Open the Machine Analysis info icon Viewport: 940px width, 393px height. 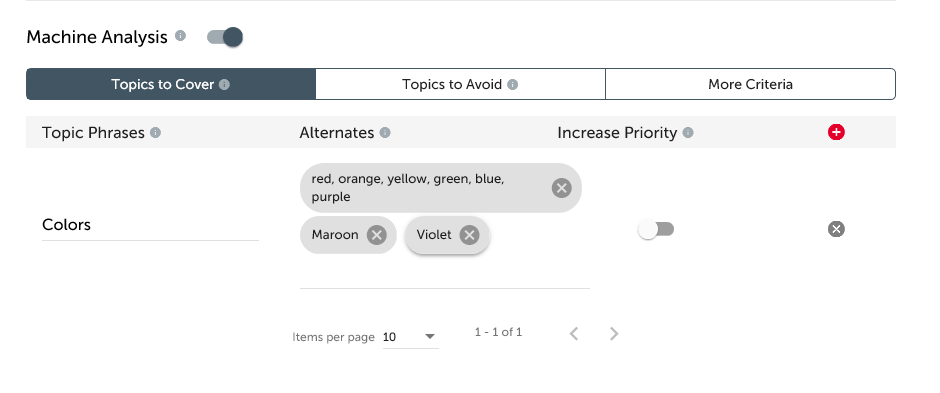[180, 35]
